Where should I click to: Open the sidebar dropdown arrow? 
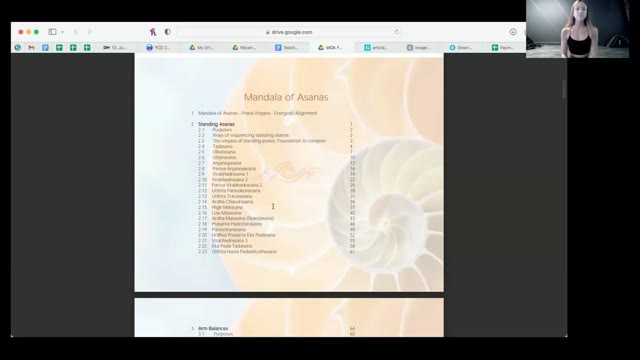62,32
